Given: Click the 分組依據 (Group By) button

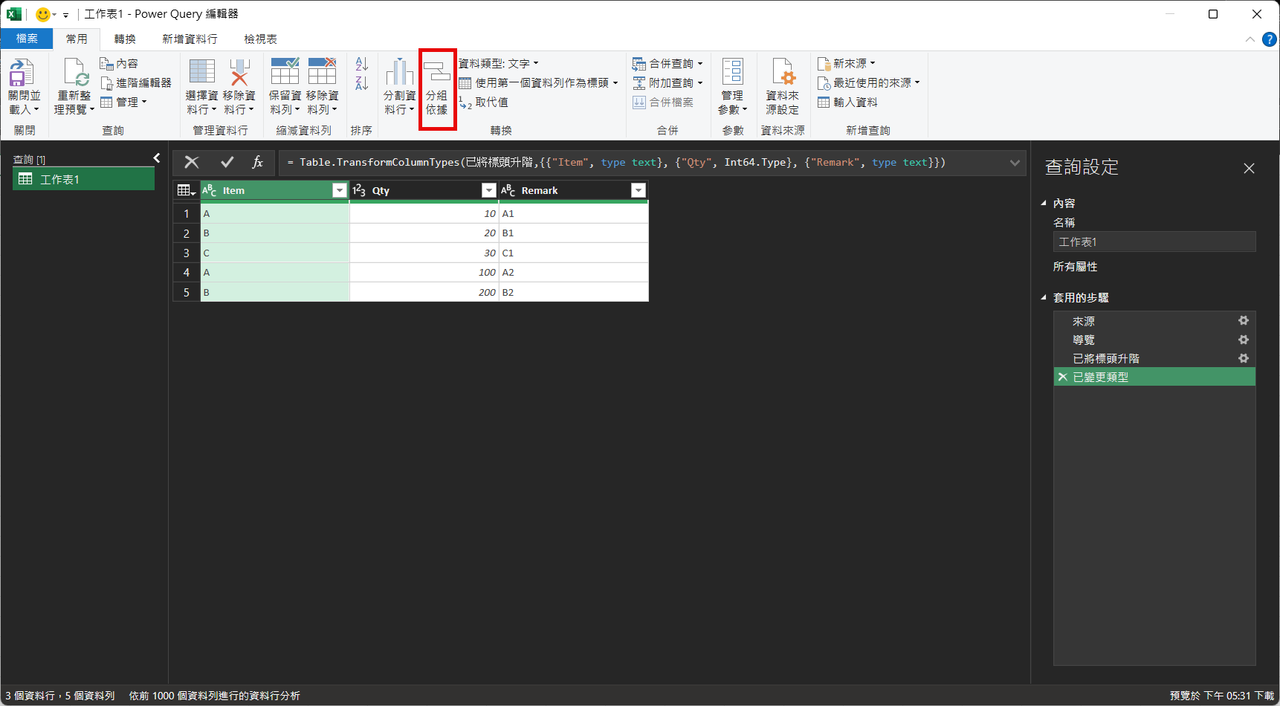Looking at the screenshot, I should [437, 88].
